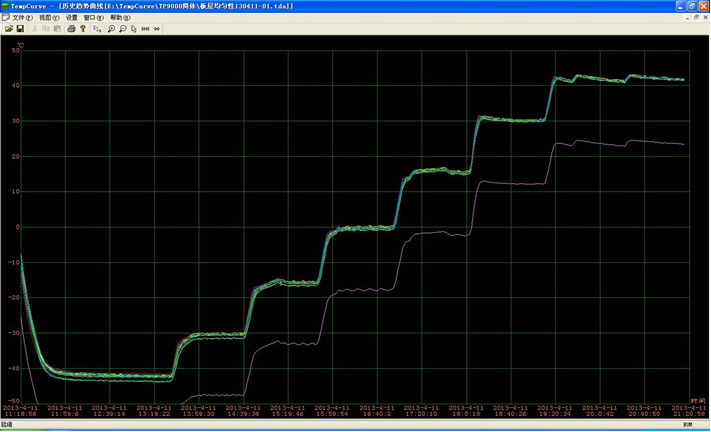The width and height of the screenshot is (711, 432).
Task: Click the Save floppy disk icon
Action: [x=20, y=29]
